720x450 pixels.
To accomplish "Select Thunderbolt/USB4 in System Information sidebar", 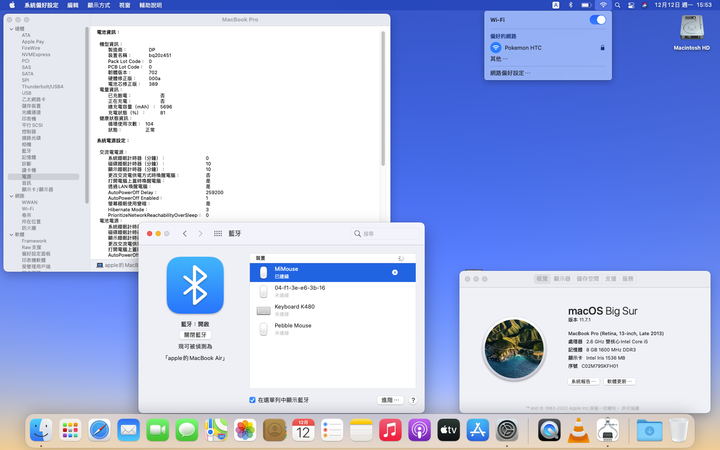I will click(x=44, y=87).
